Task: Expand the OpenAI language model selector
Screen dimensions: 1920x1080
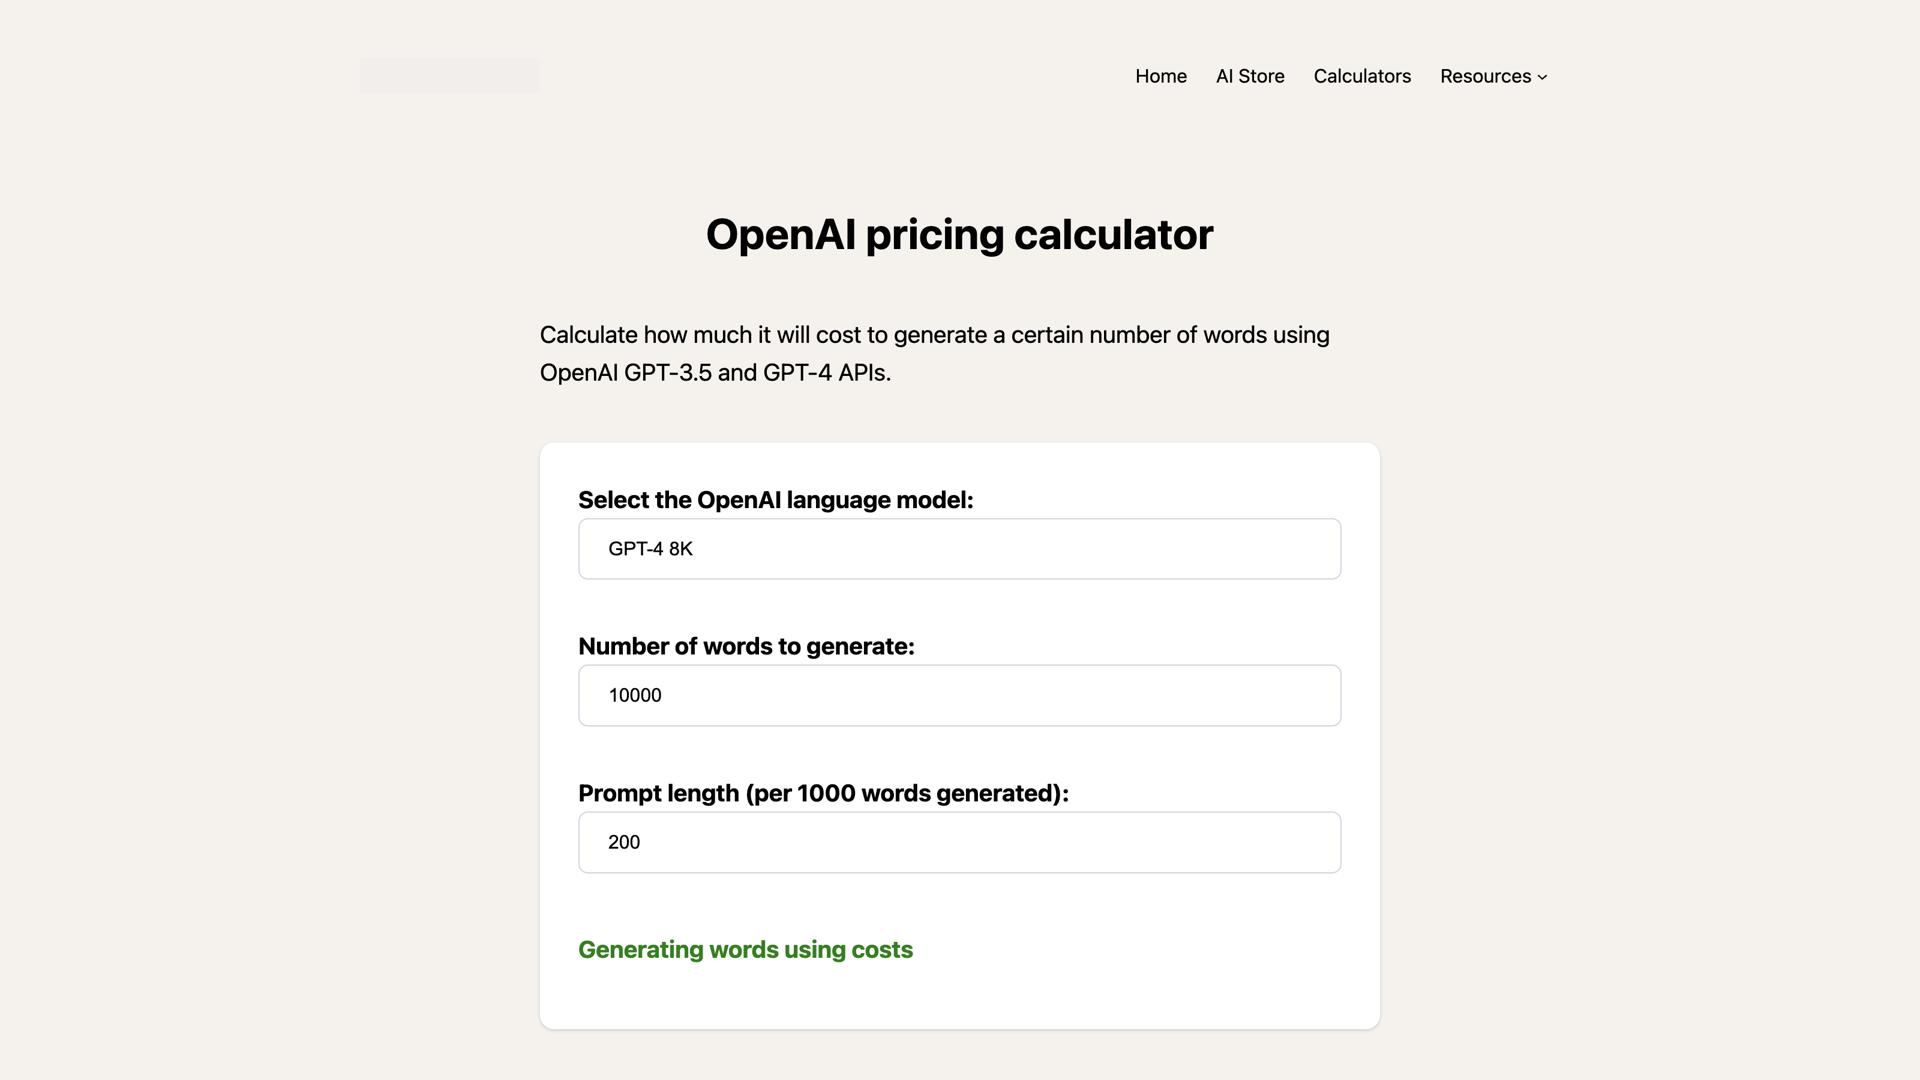Action: click(958, 548)
